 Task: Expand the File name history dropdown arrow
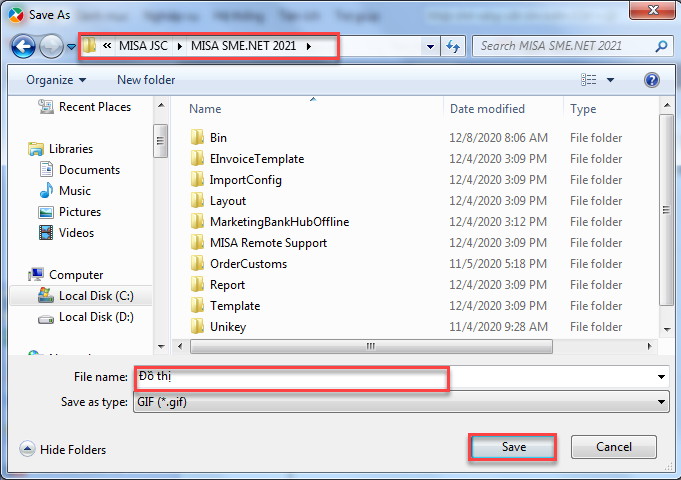coord(661,377)
